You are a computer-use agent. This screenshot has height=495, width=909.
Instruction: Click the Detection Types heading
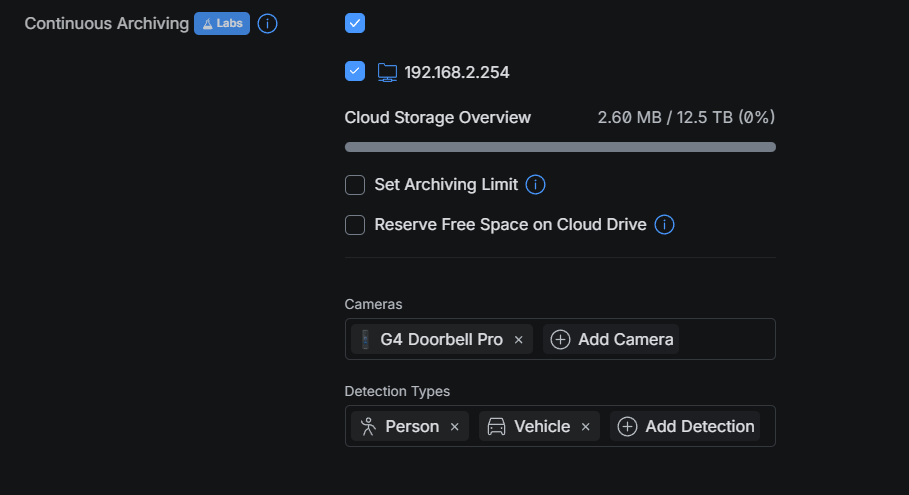(397, 391)
